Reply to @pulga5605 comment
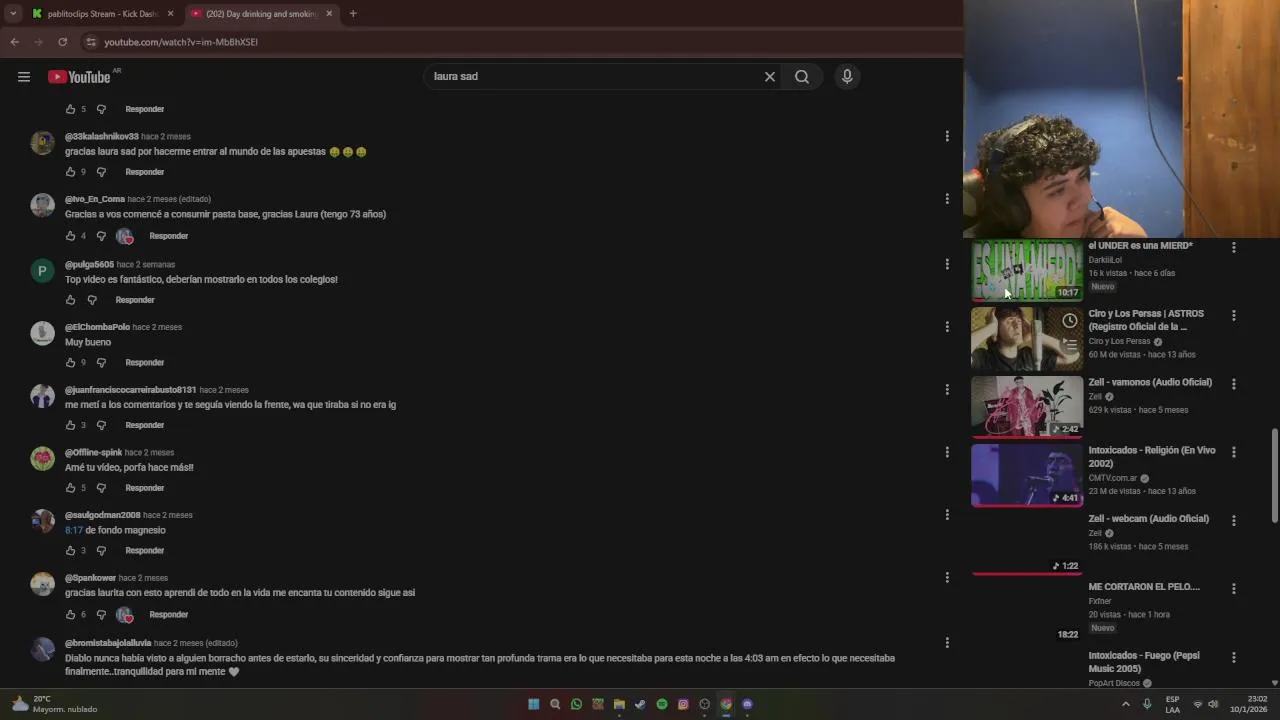The height and width of the screenshot is (720, 1280). pos(135,300)
